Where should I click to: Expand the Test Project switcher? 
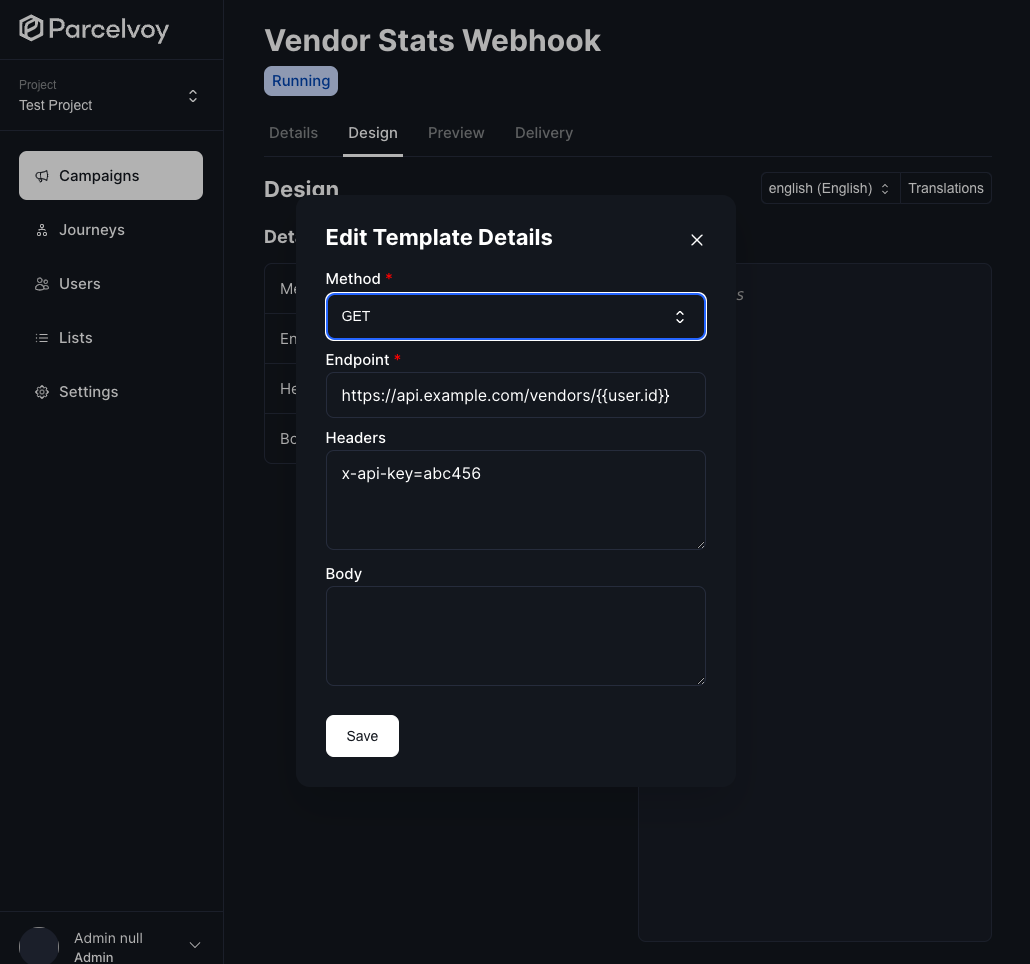pyautogui.click(x=192, y=96)
